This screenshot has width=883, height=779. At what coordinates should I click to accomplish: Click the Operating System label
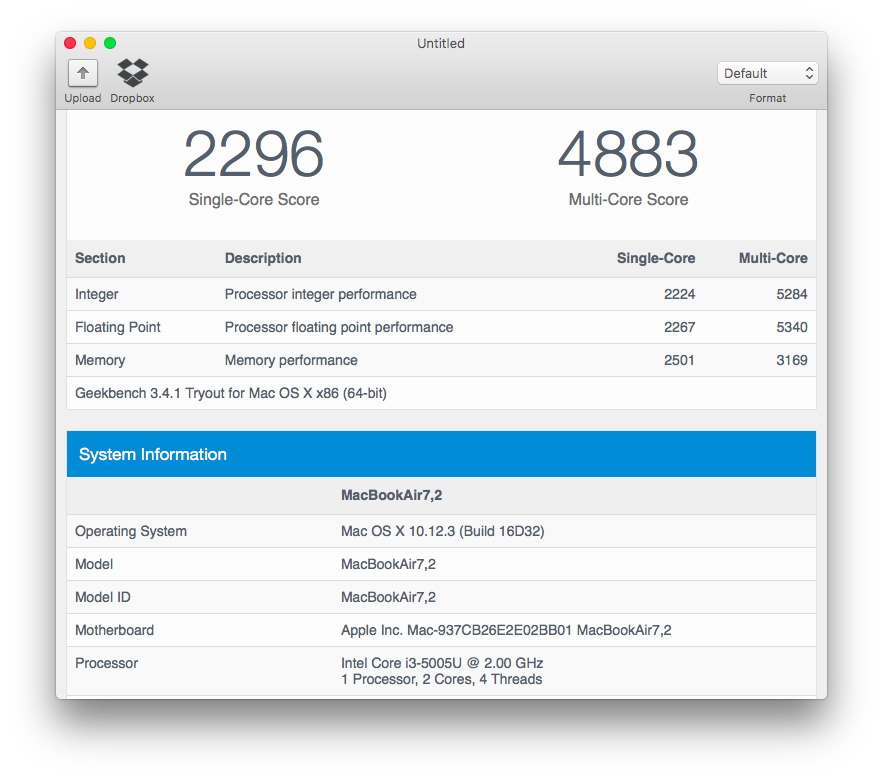131,531
